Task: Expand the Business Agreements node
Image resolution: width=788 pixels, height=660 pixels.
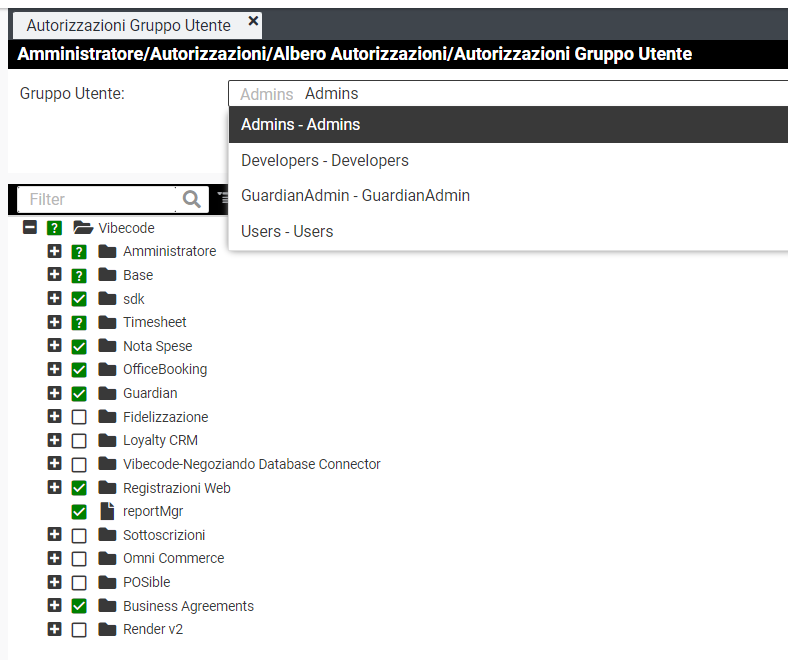Action: 55,606
